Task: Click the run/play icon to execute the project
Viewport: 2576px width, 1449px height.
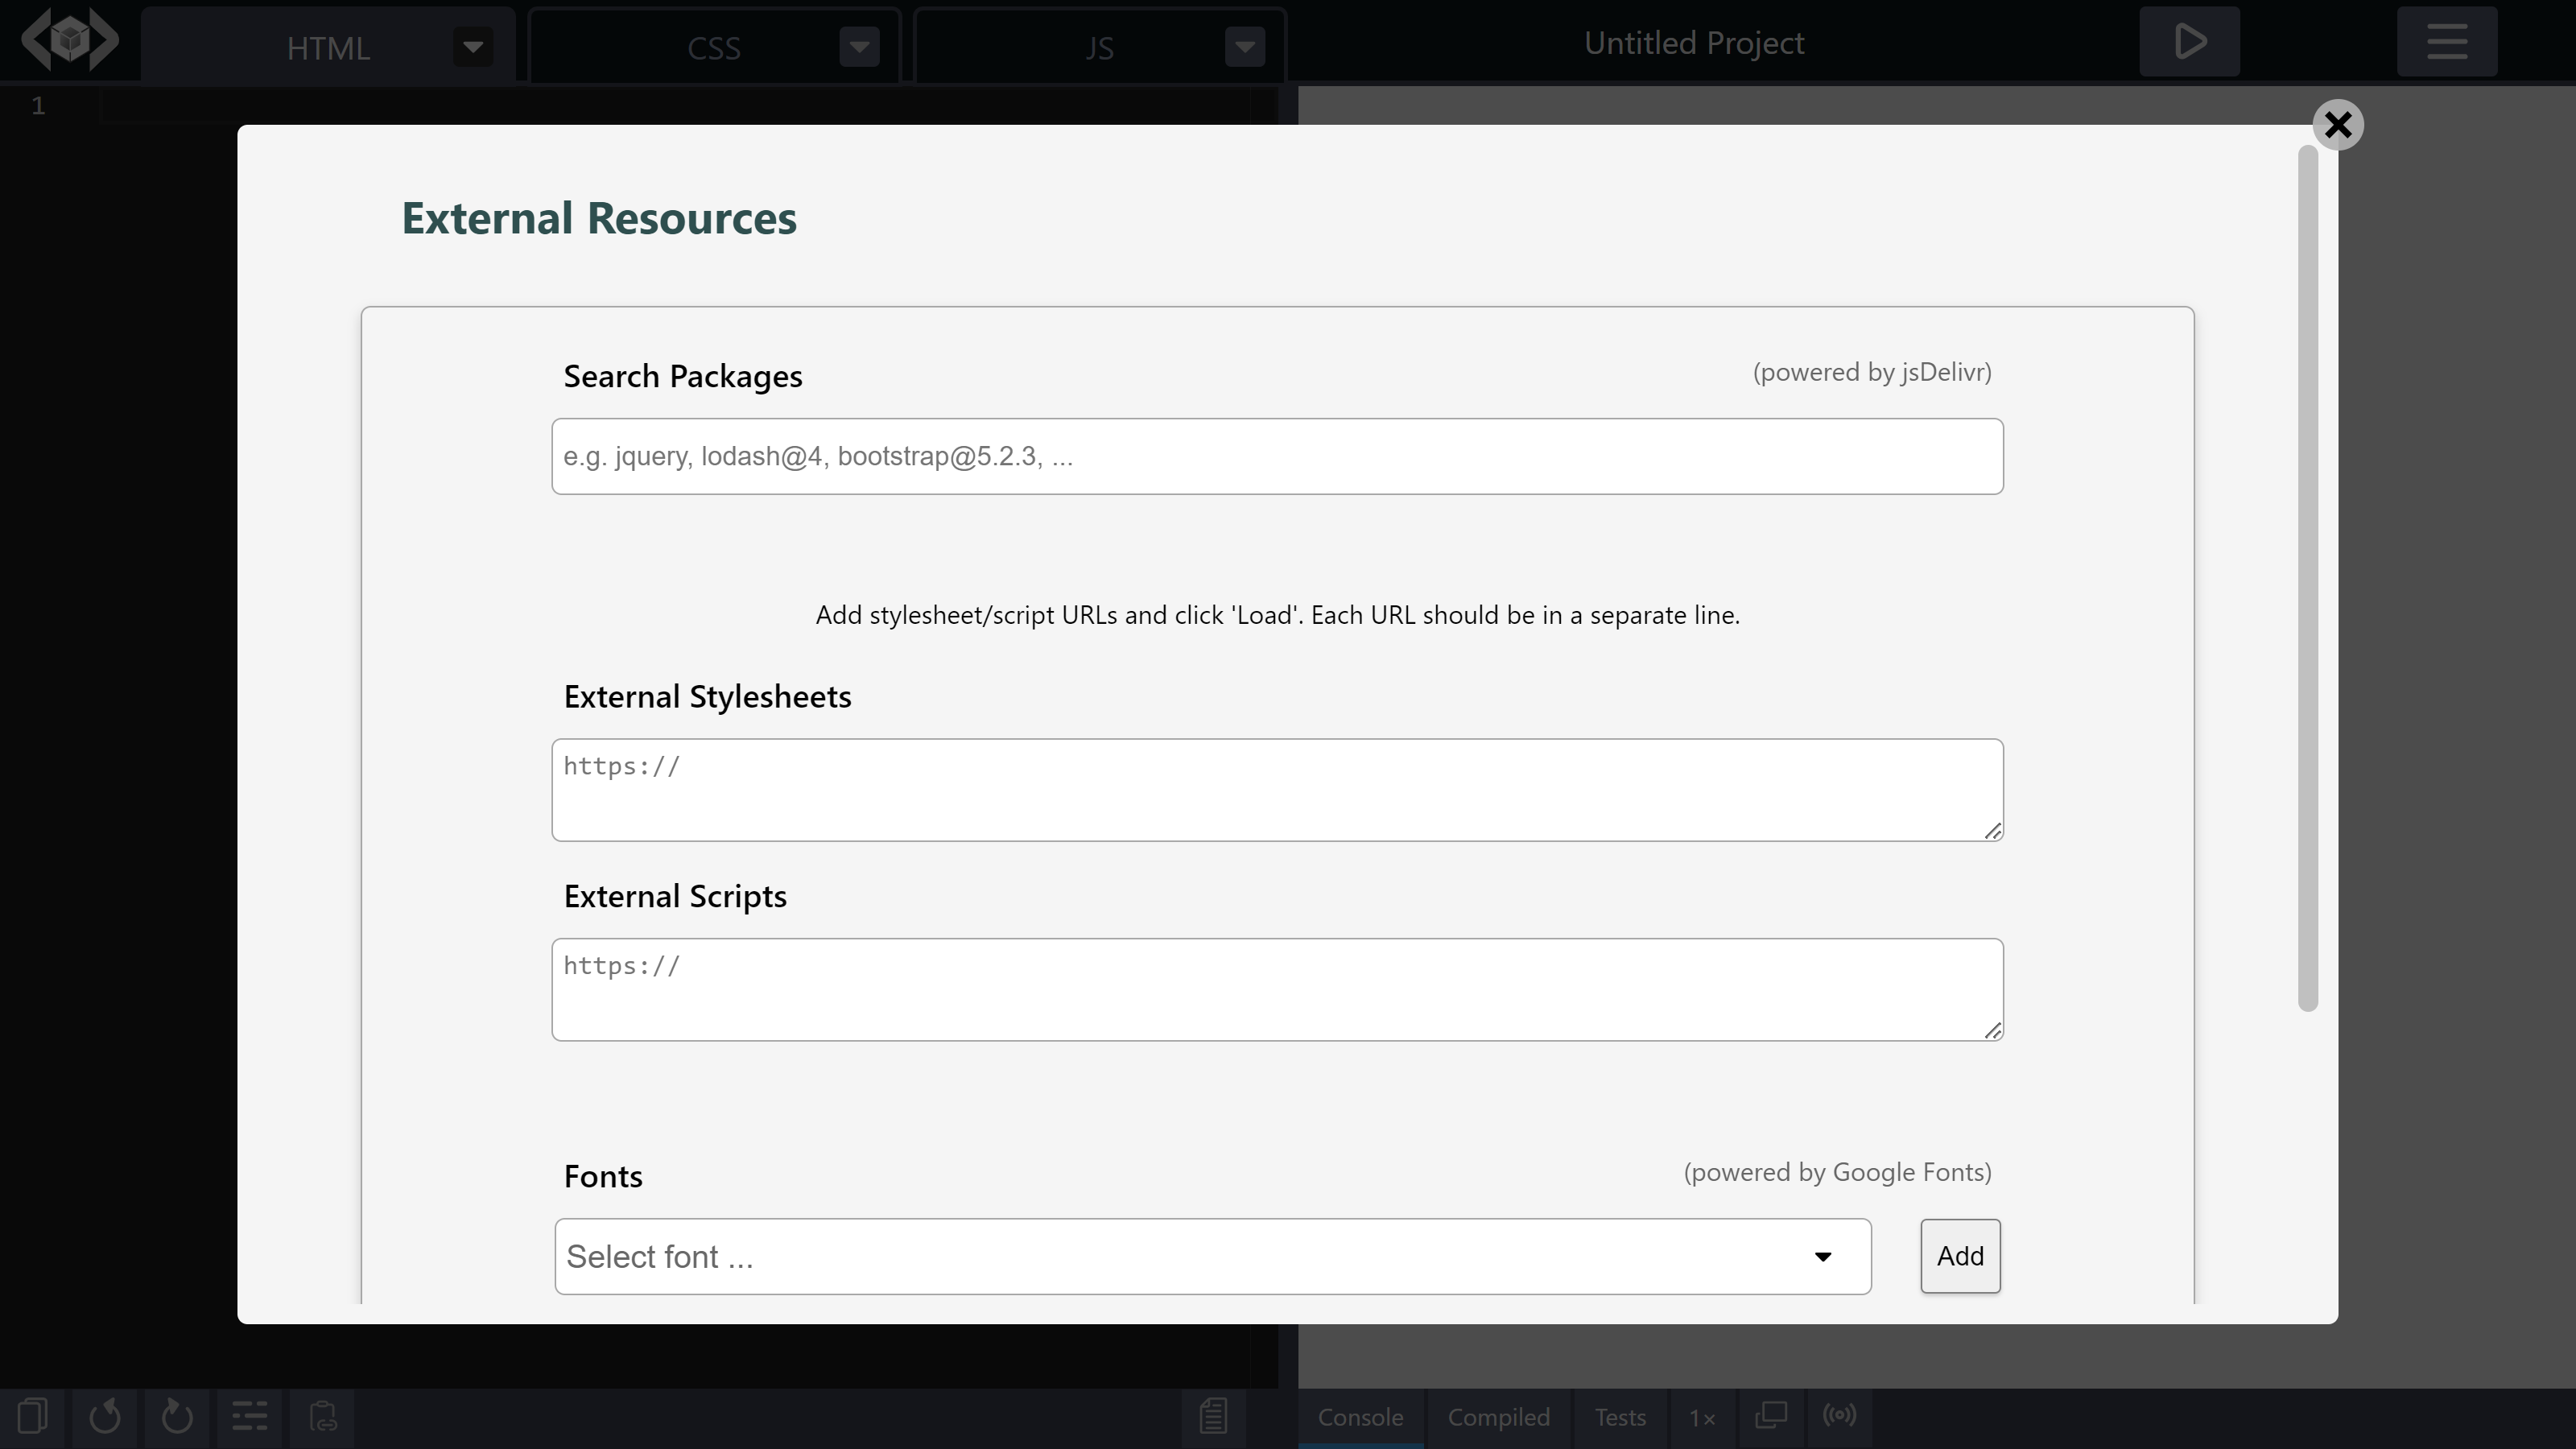Action: [2188, 42]
